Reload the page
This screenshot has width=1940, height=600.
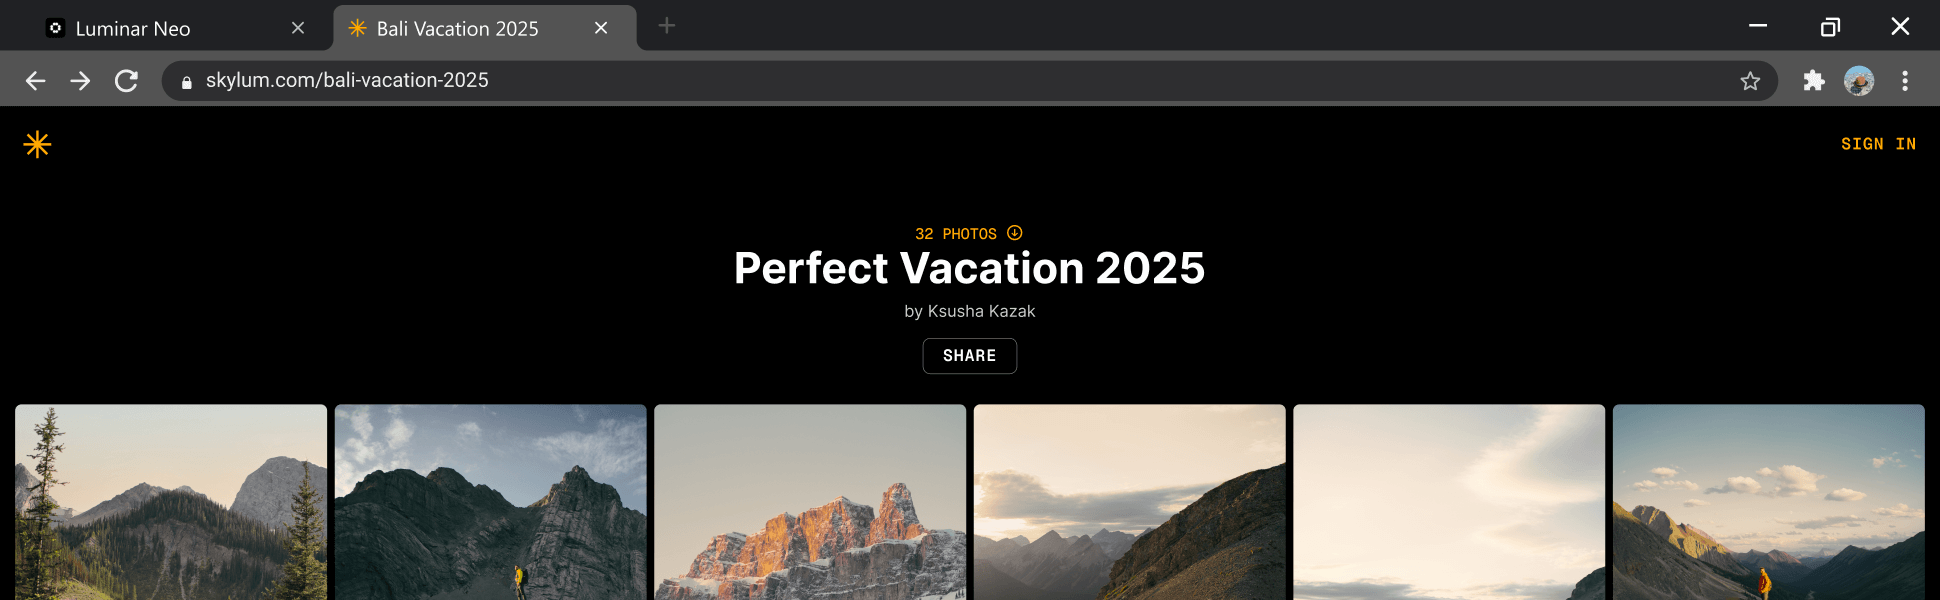[x=126, y=81]
